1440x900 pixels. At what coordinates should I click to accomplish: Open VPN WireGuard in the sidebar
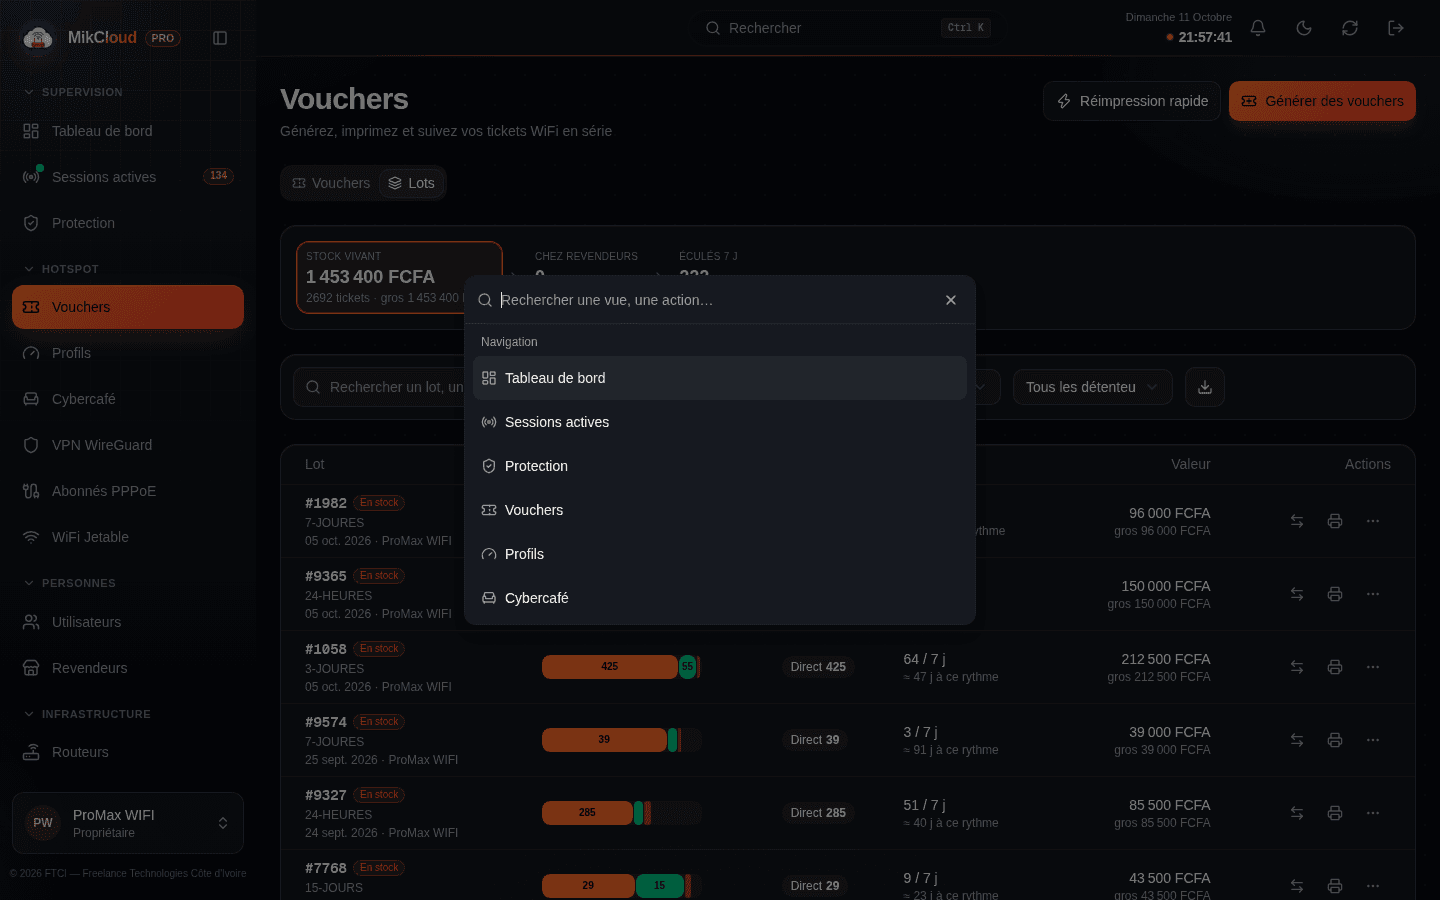(128, 445)
